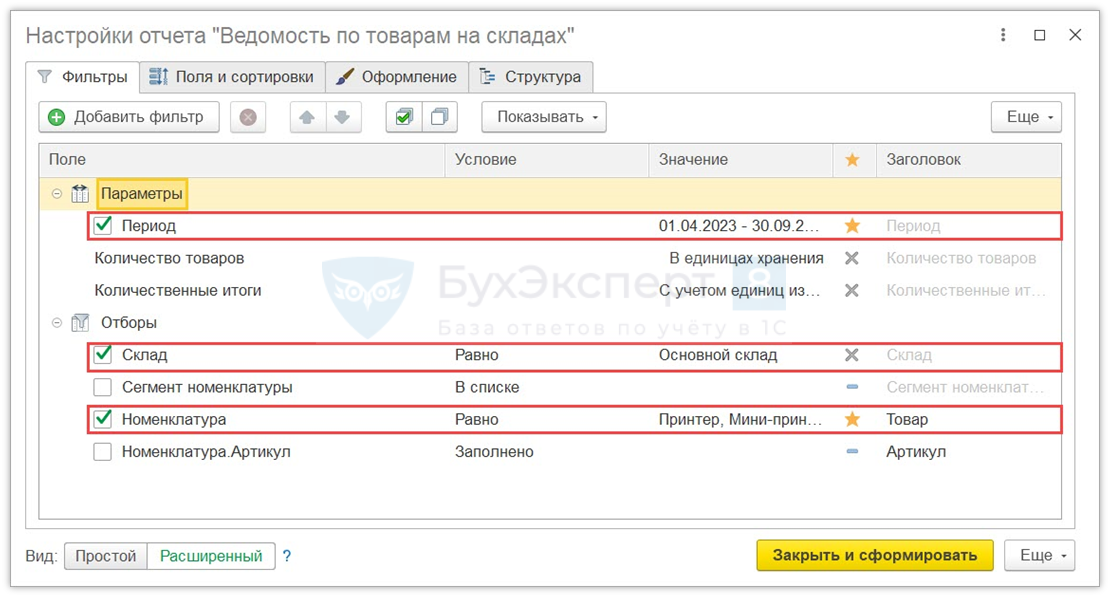Switch to the Структура tab

[531, 76]
